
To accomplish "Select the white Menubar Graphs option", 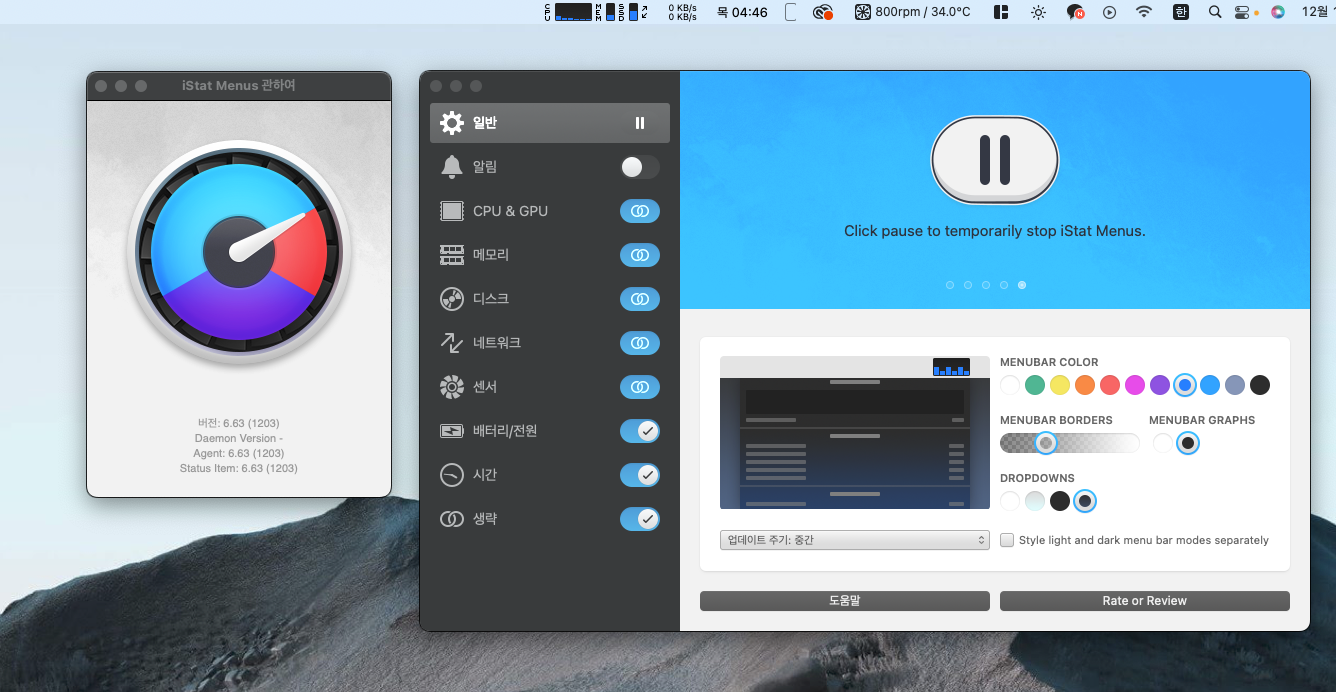I will point(1162,443).
